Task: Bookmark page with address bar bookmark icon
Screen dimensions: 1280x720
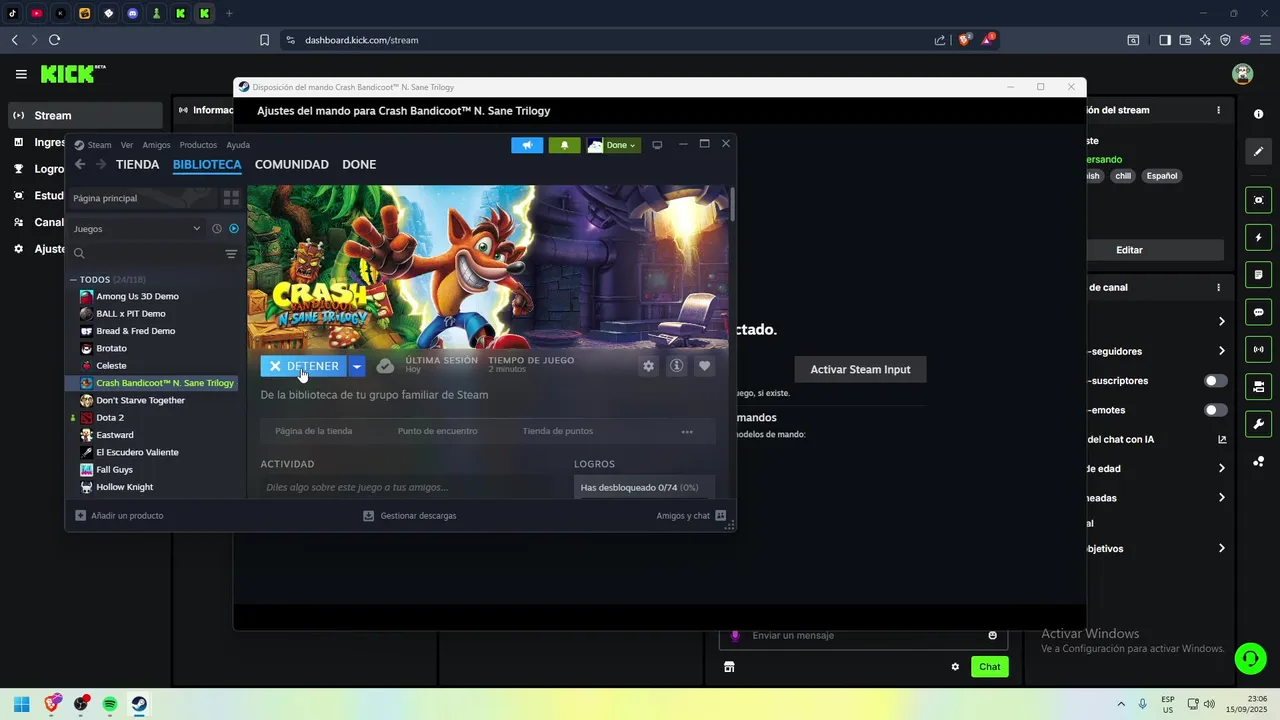Action: pos(264,40)
